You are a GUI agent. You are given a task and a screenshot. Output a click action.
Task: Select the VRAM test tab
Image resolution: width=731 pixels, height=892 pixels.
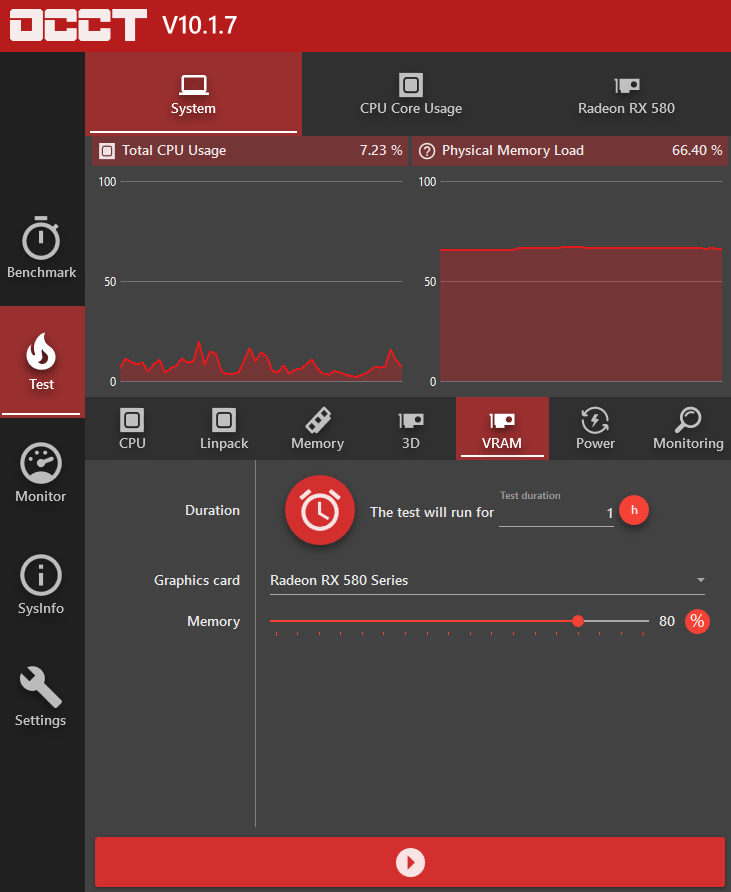502,428
